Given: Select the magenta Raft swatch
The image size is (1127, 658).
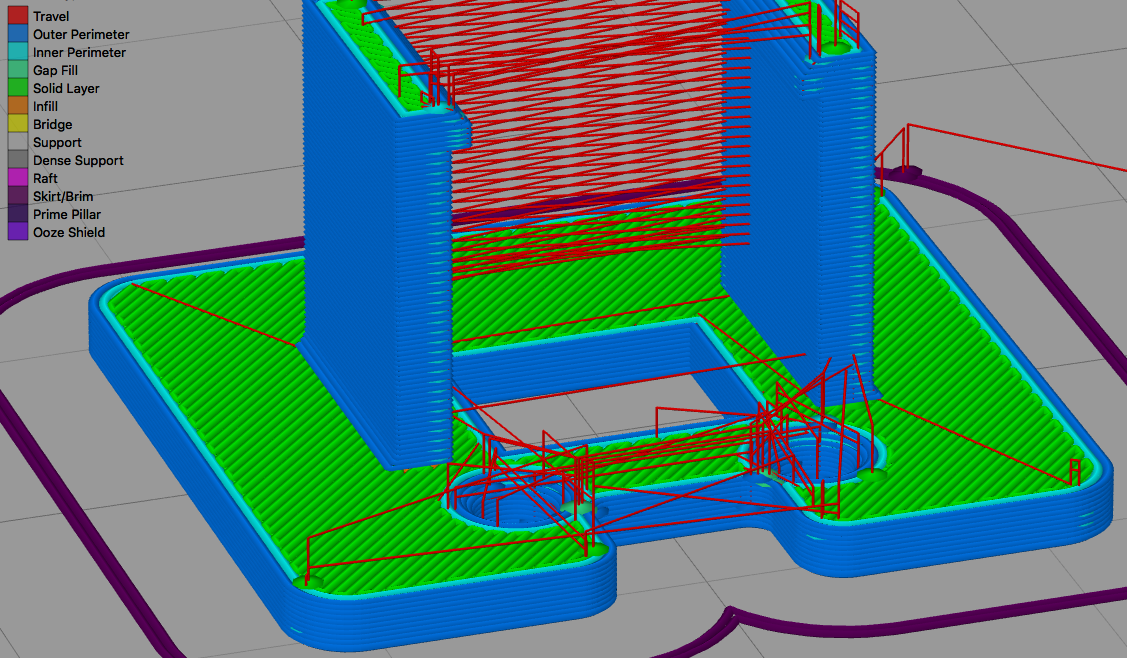Looking at the screenshot, I should click(18, 178).
